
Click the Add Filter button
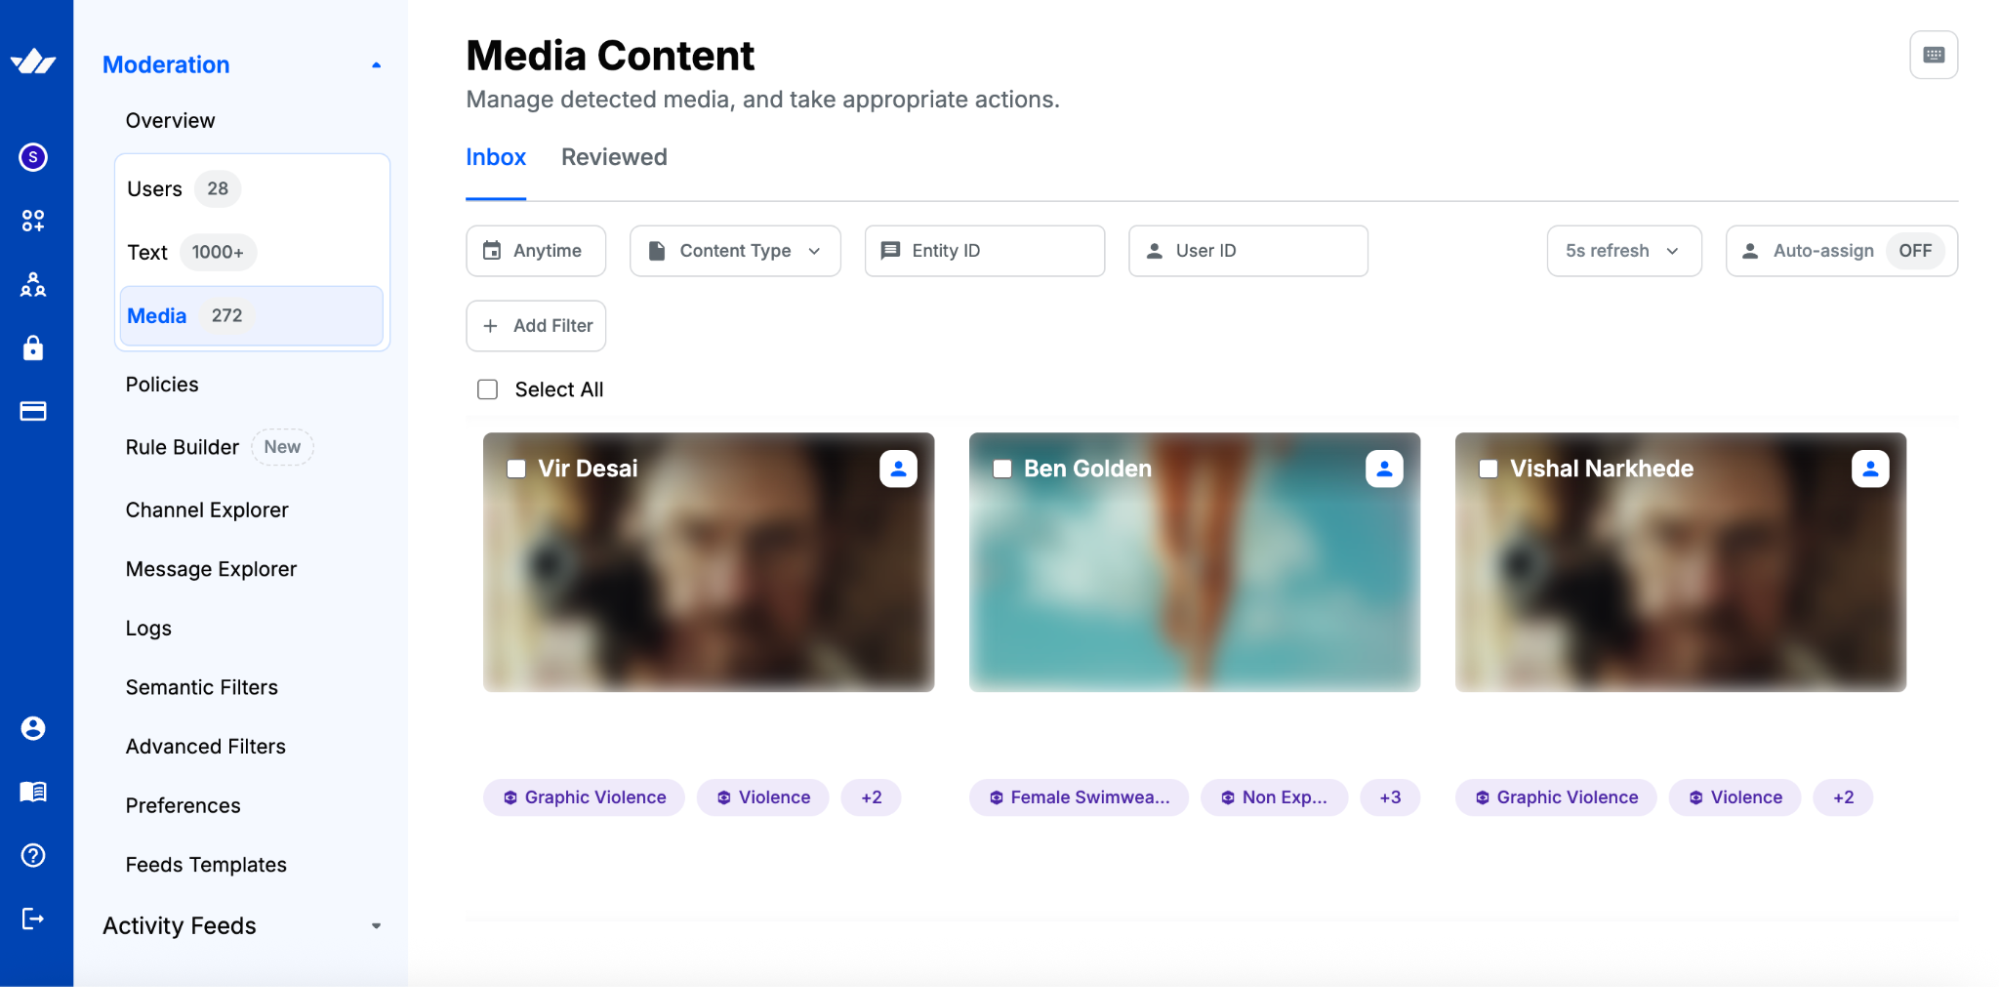coord(535,326)
